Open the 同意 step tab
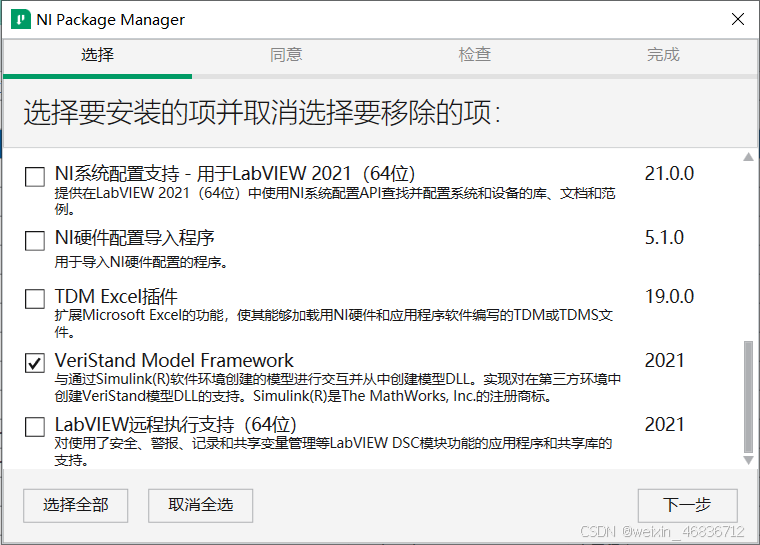The width and height of the screenshot is (760, 545). click(286, 55)
